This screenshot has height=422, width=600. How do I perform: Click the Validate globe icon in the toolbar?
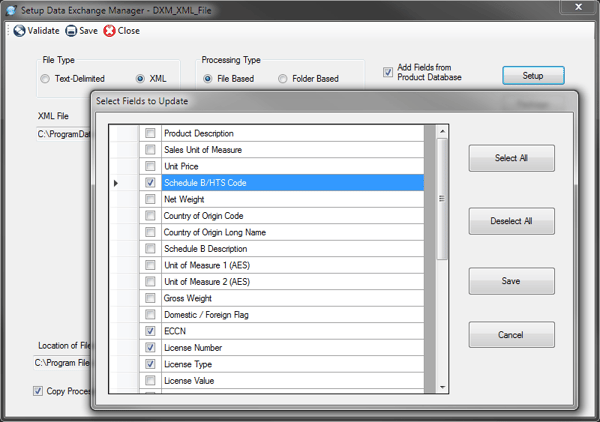click(19, 31)
